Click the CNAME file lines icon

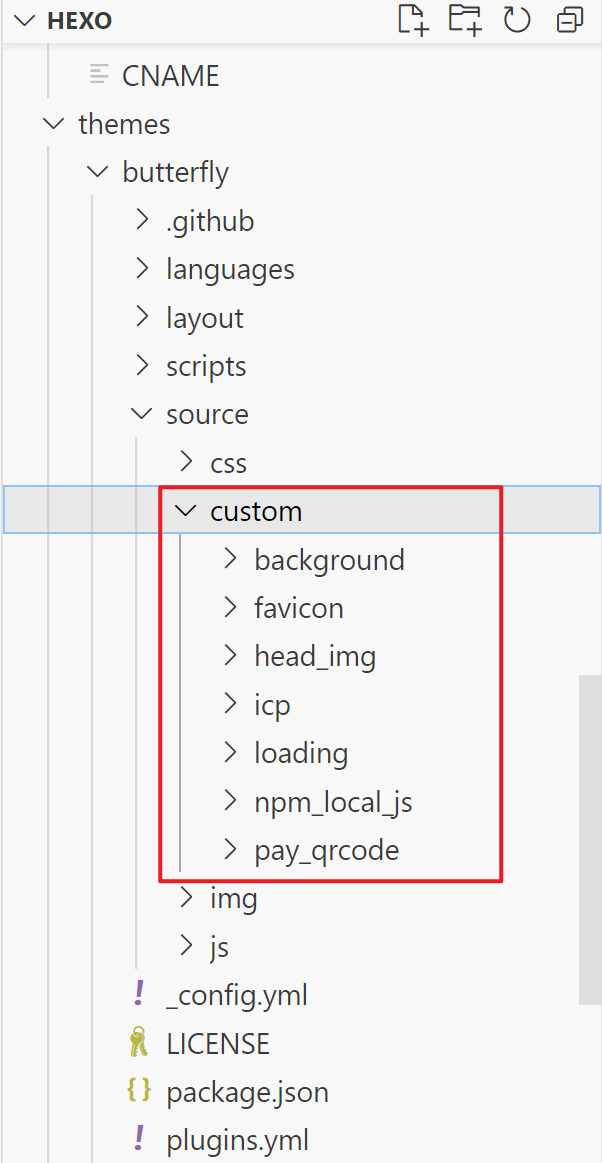(x=98, y=75)
